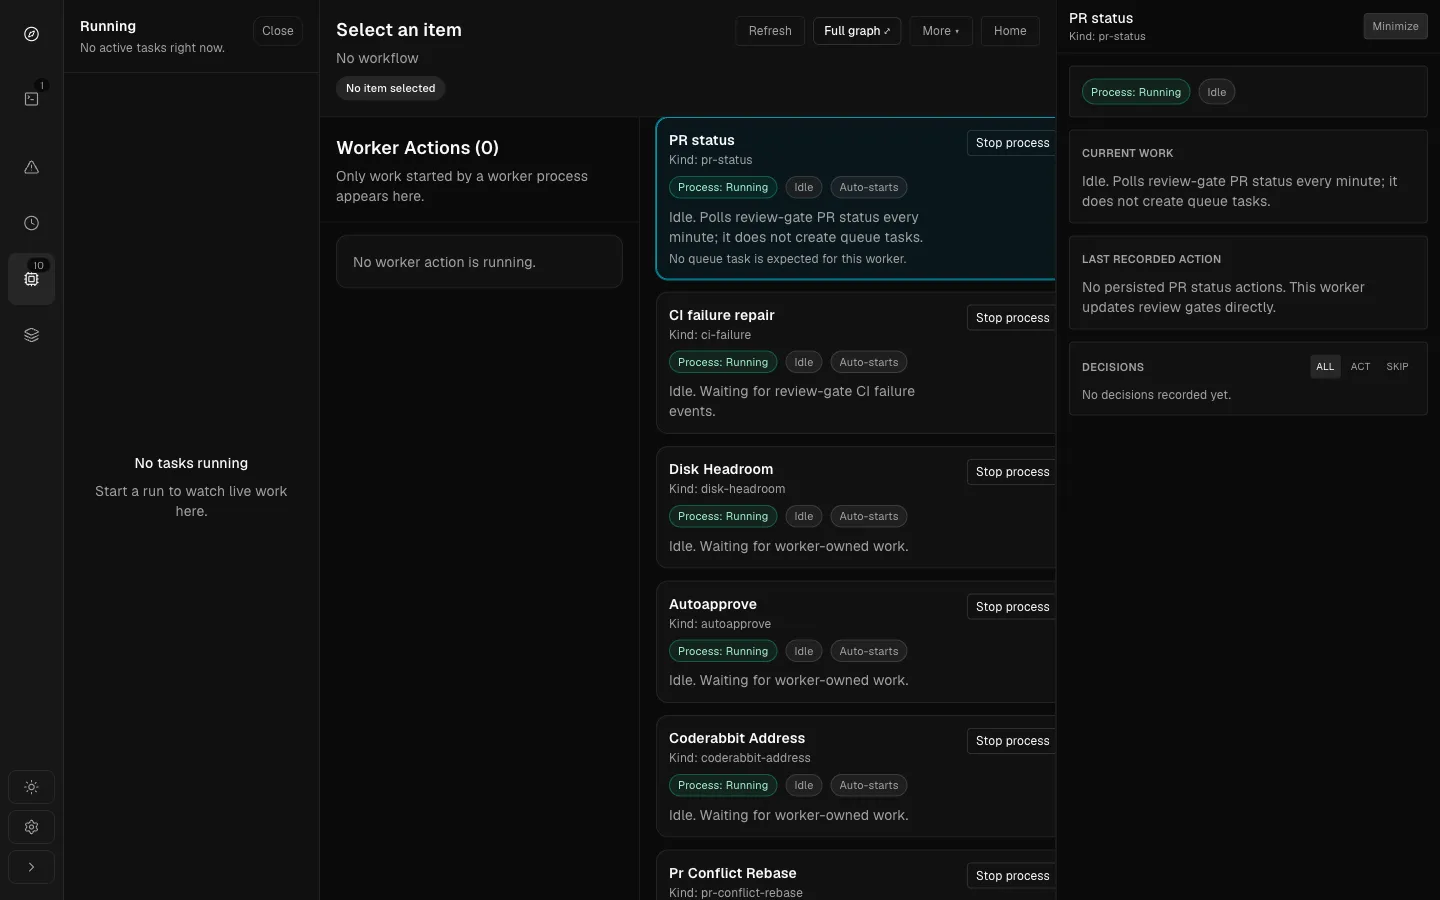Select the SKIP decisions filter
Viewport: 1440px width, 900px height.
pyautogui.click(x=1397, y=367)
